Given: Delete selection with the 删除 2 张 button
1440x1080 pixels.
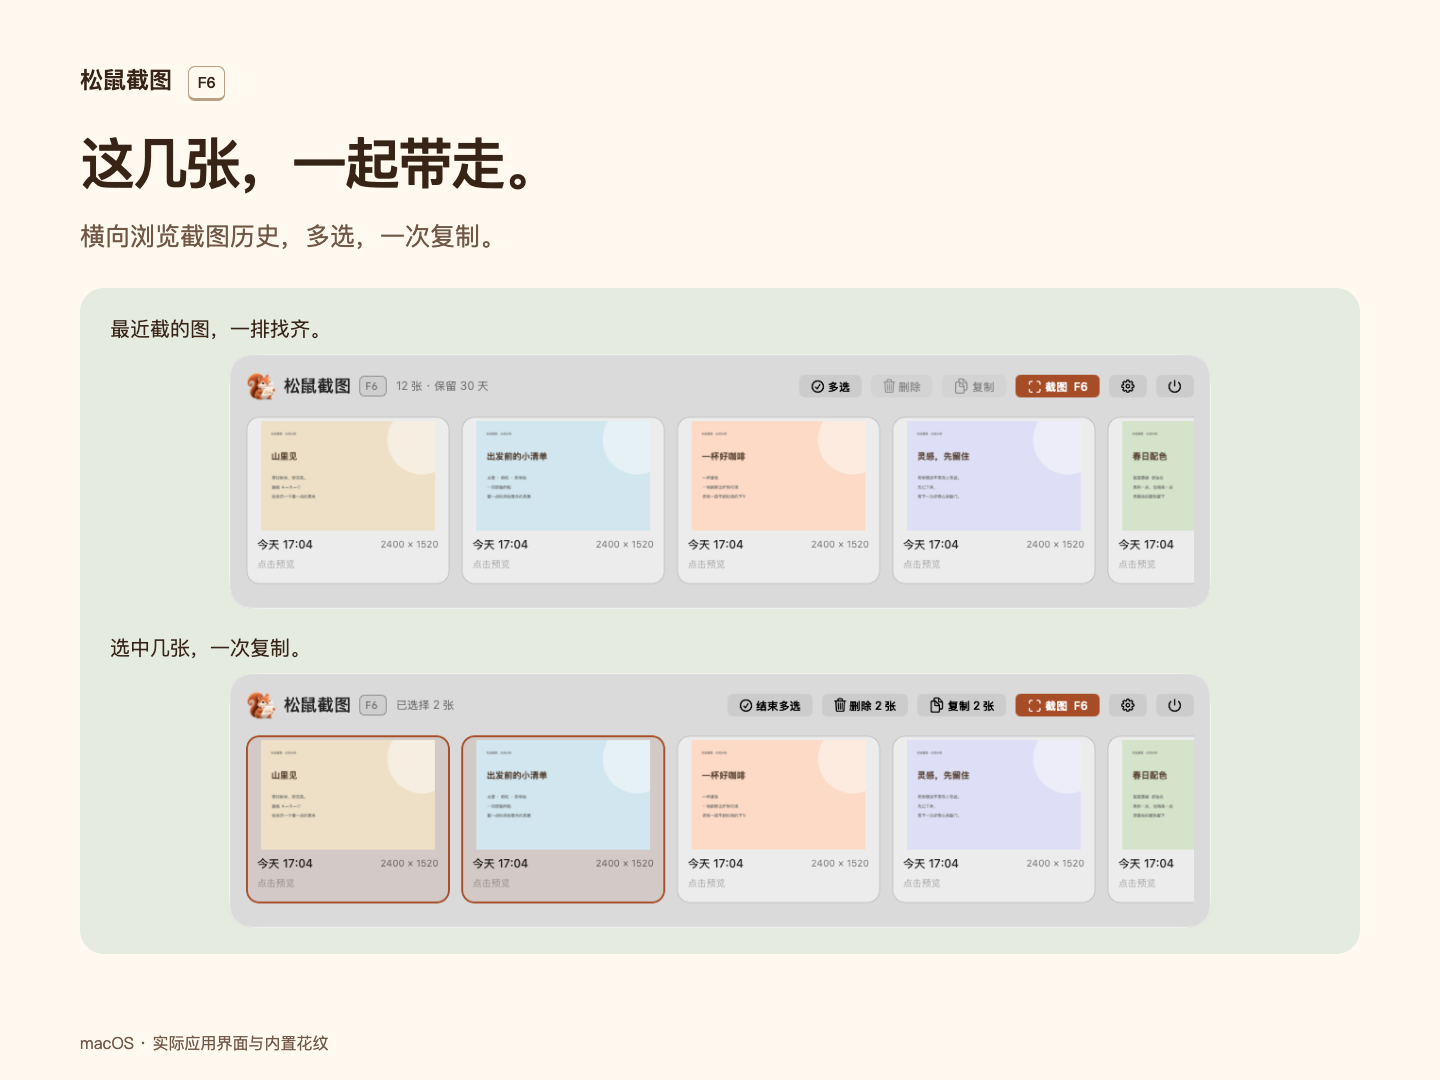Looking at the screenshot, I should 865,705.
